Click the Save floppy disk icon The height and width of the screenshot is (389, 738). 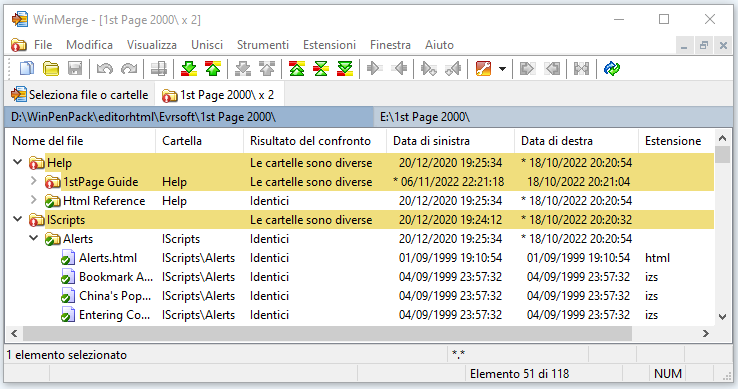[x=75, y=69]
